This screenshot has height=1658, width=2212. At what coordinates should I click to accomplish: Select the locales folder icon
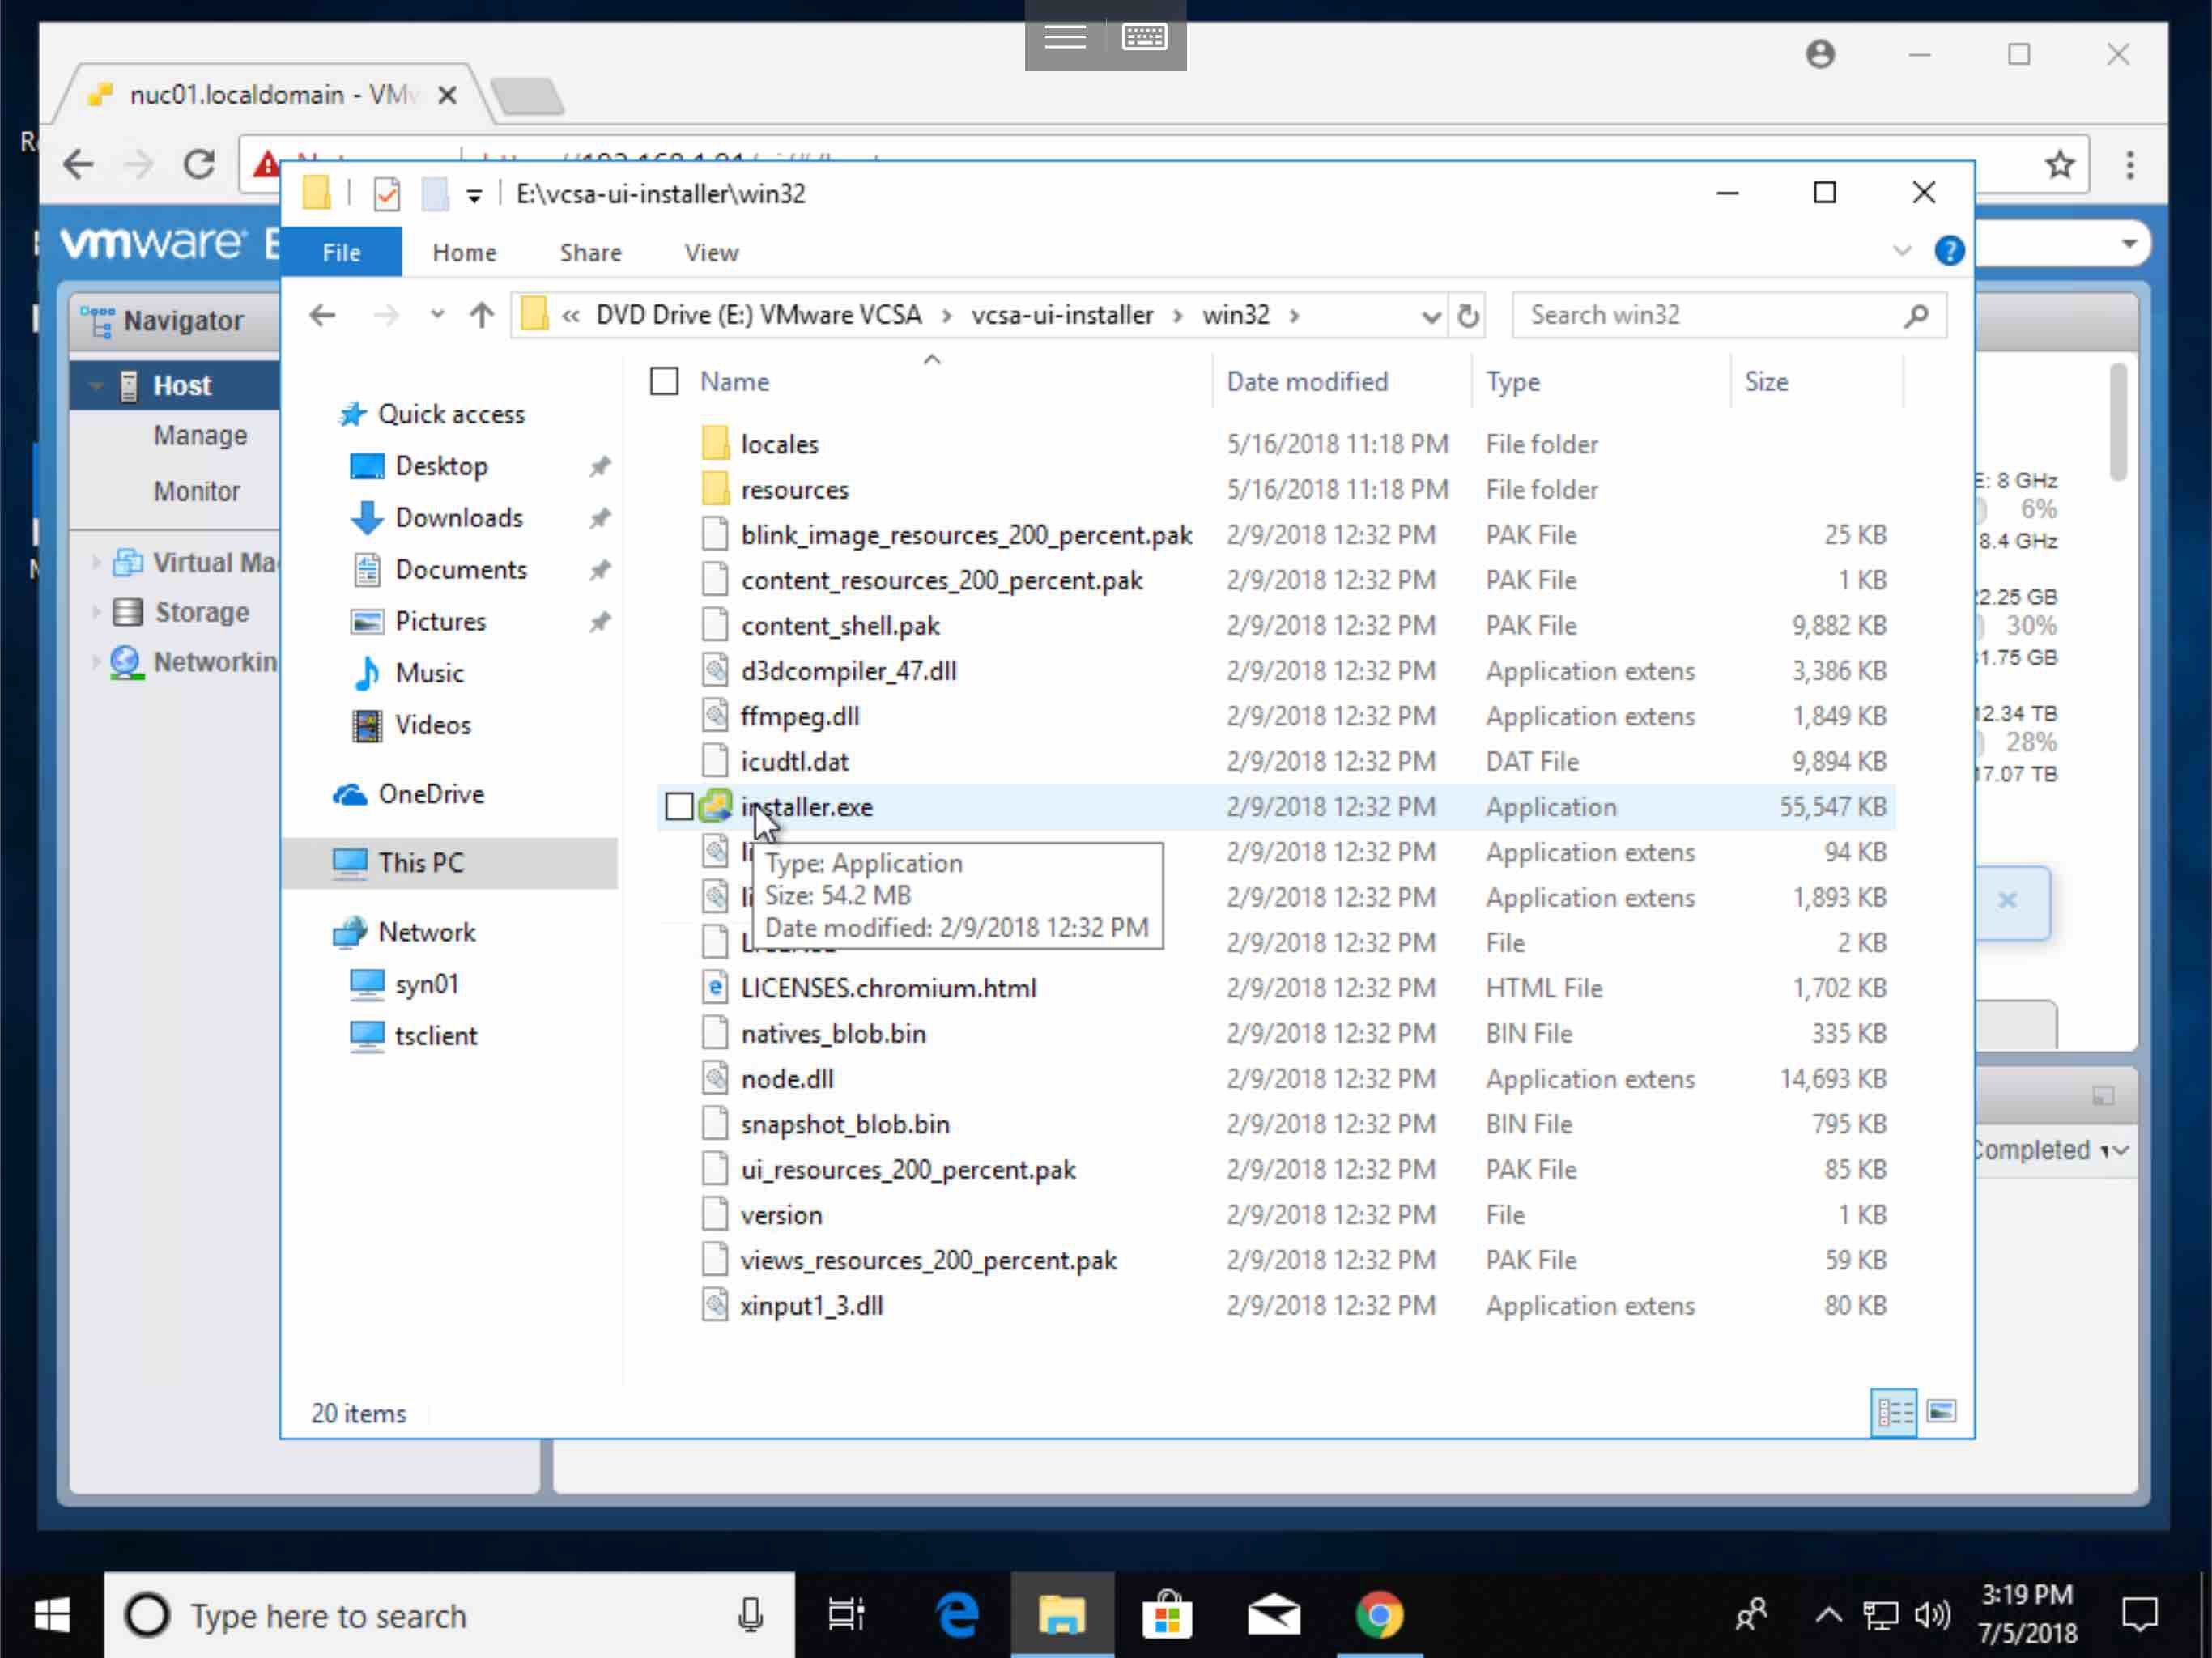tap(715, 444)
